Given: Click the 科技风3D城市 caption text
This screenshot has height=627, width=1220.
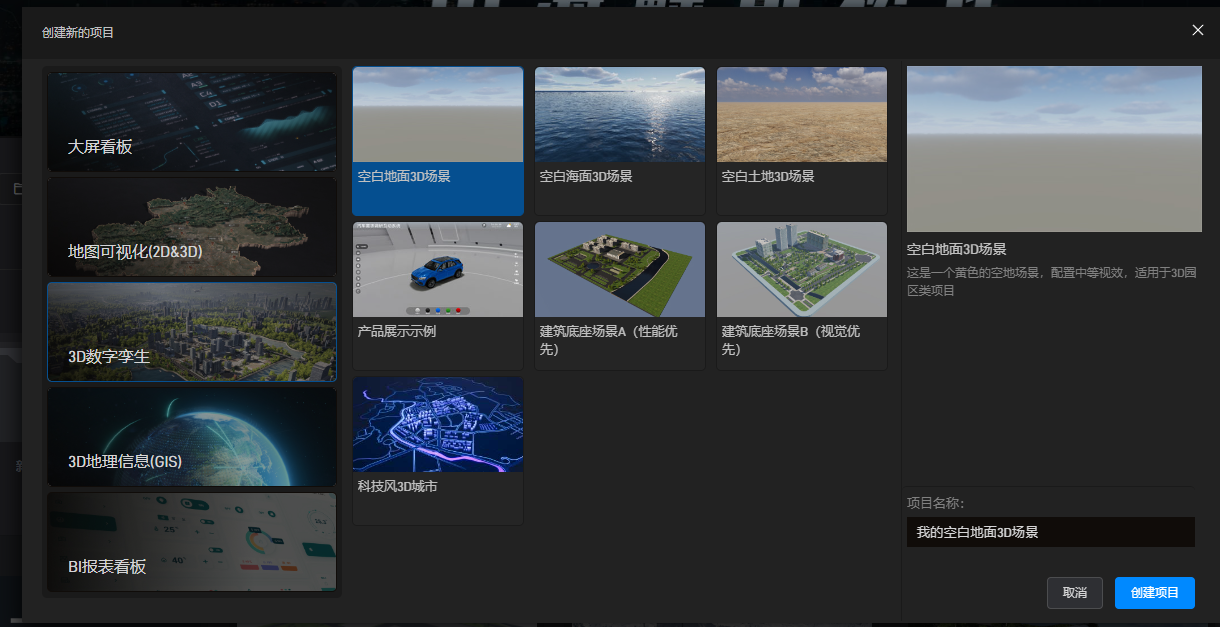Looking at the screenshot, I should [x=398, y=486].
